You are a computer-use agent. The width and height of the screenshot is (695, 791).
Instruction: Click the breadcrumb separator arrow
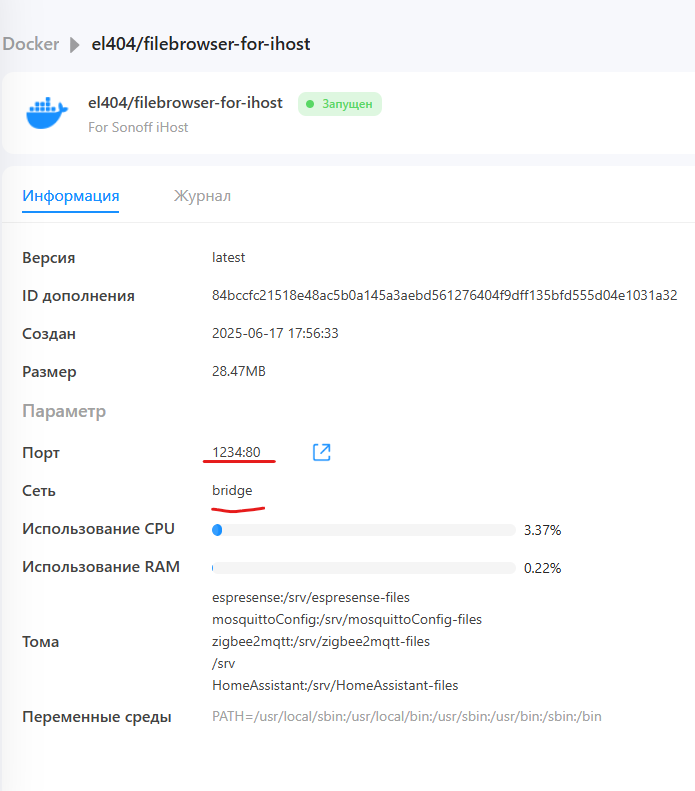tap(75, 44)
